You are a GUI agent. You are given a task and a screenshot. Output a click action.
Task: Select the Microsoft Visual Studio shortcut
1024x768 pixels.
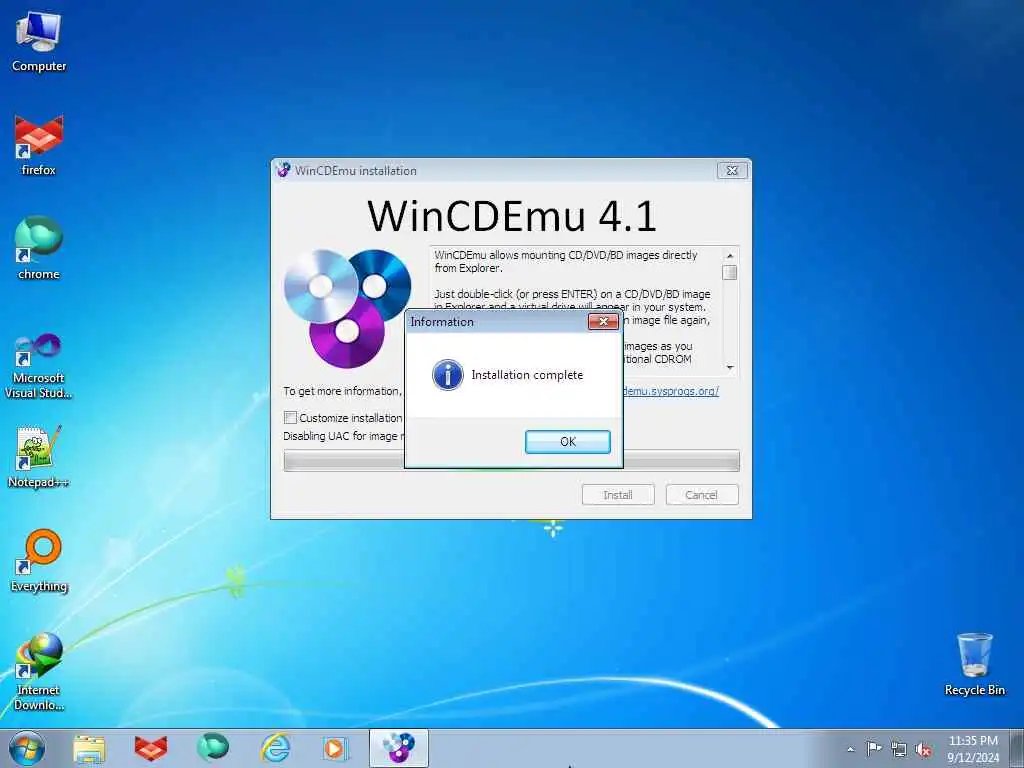coord(39,366)
